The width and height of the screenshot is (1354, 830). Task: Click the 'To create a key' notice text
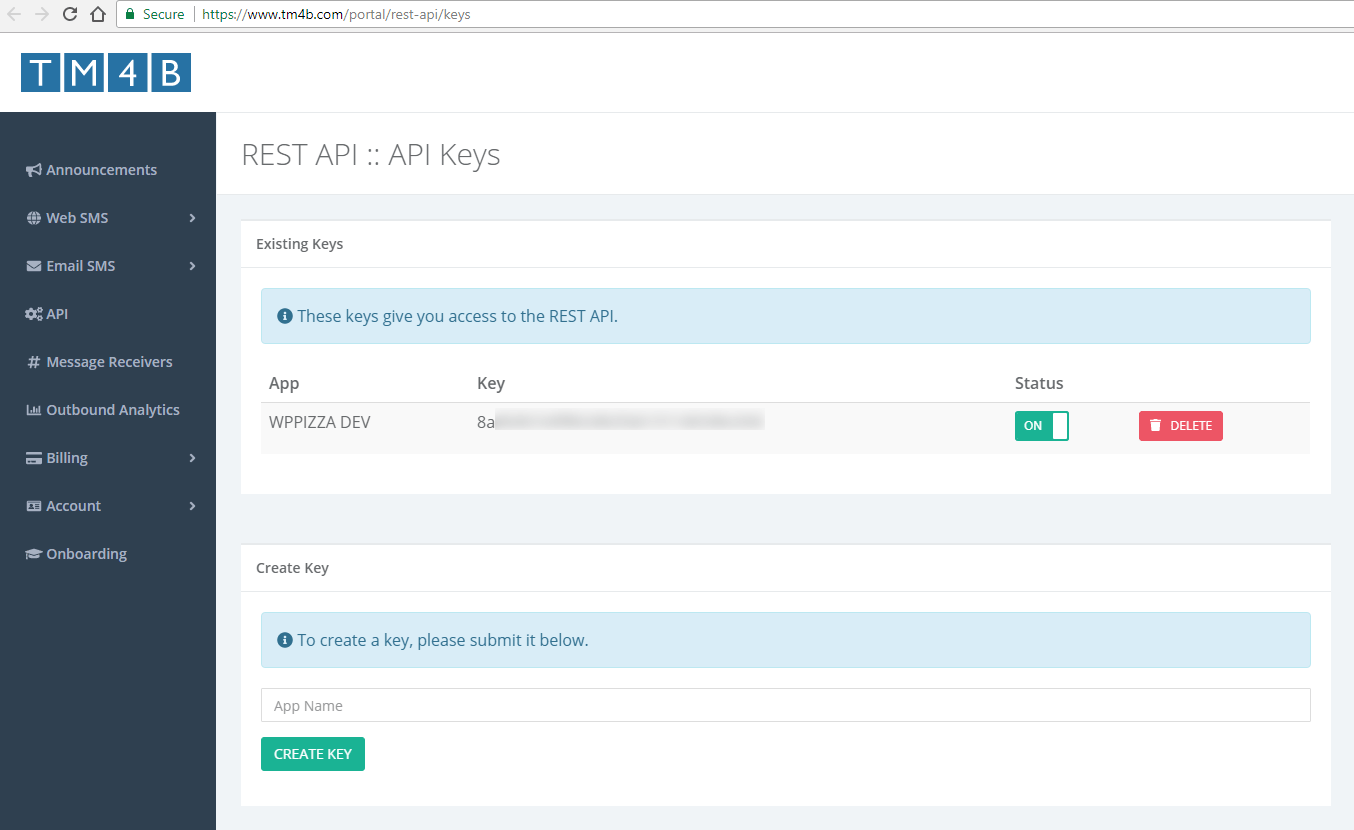point(443,640)
